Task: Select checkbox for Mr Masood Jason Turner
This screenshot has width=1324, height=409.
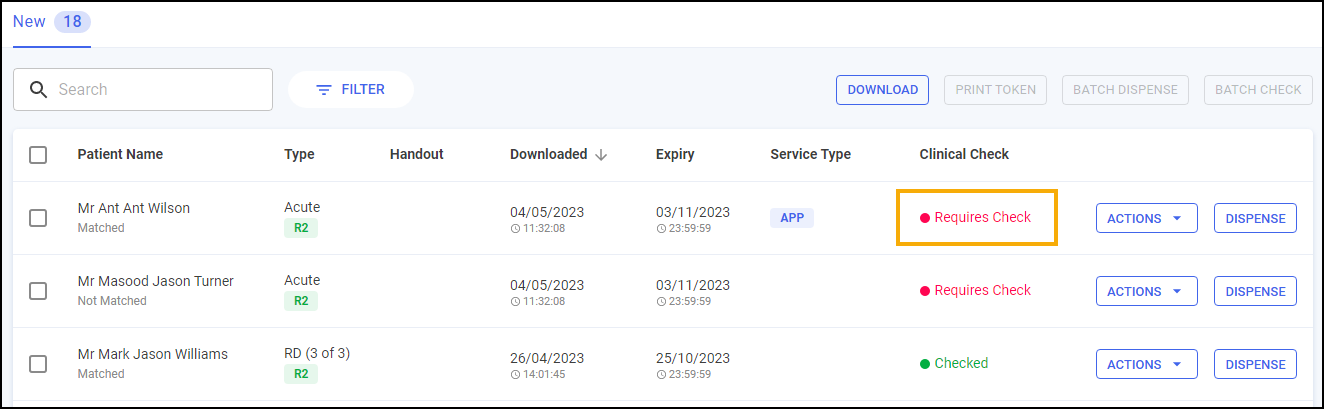Action: pos(38,291)
